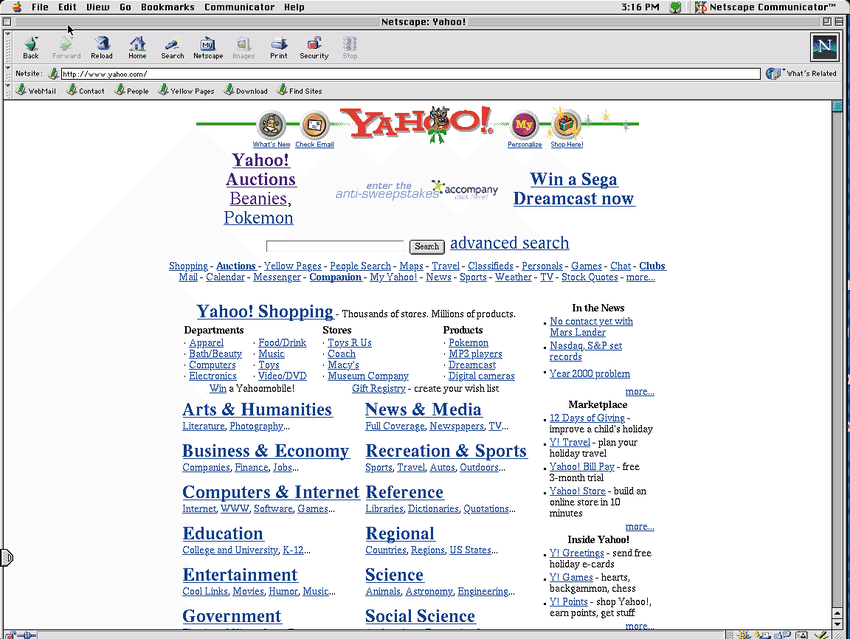
Task: Open Netscape Communicator application menu
Action: tap(765, 7)
